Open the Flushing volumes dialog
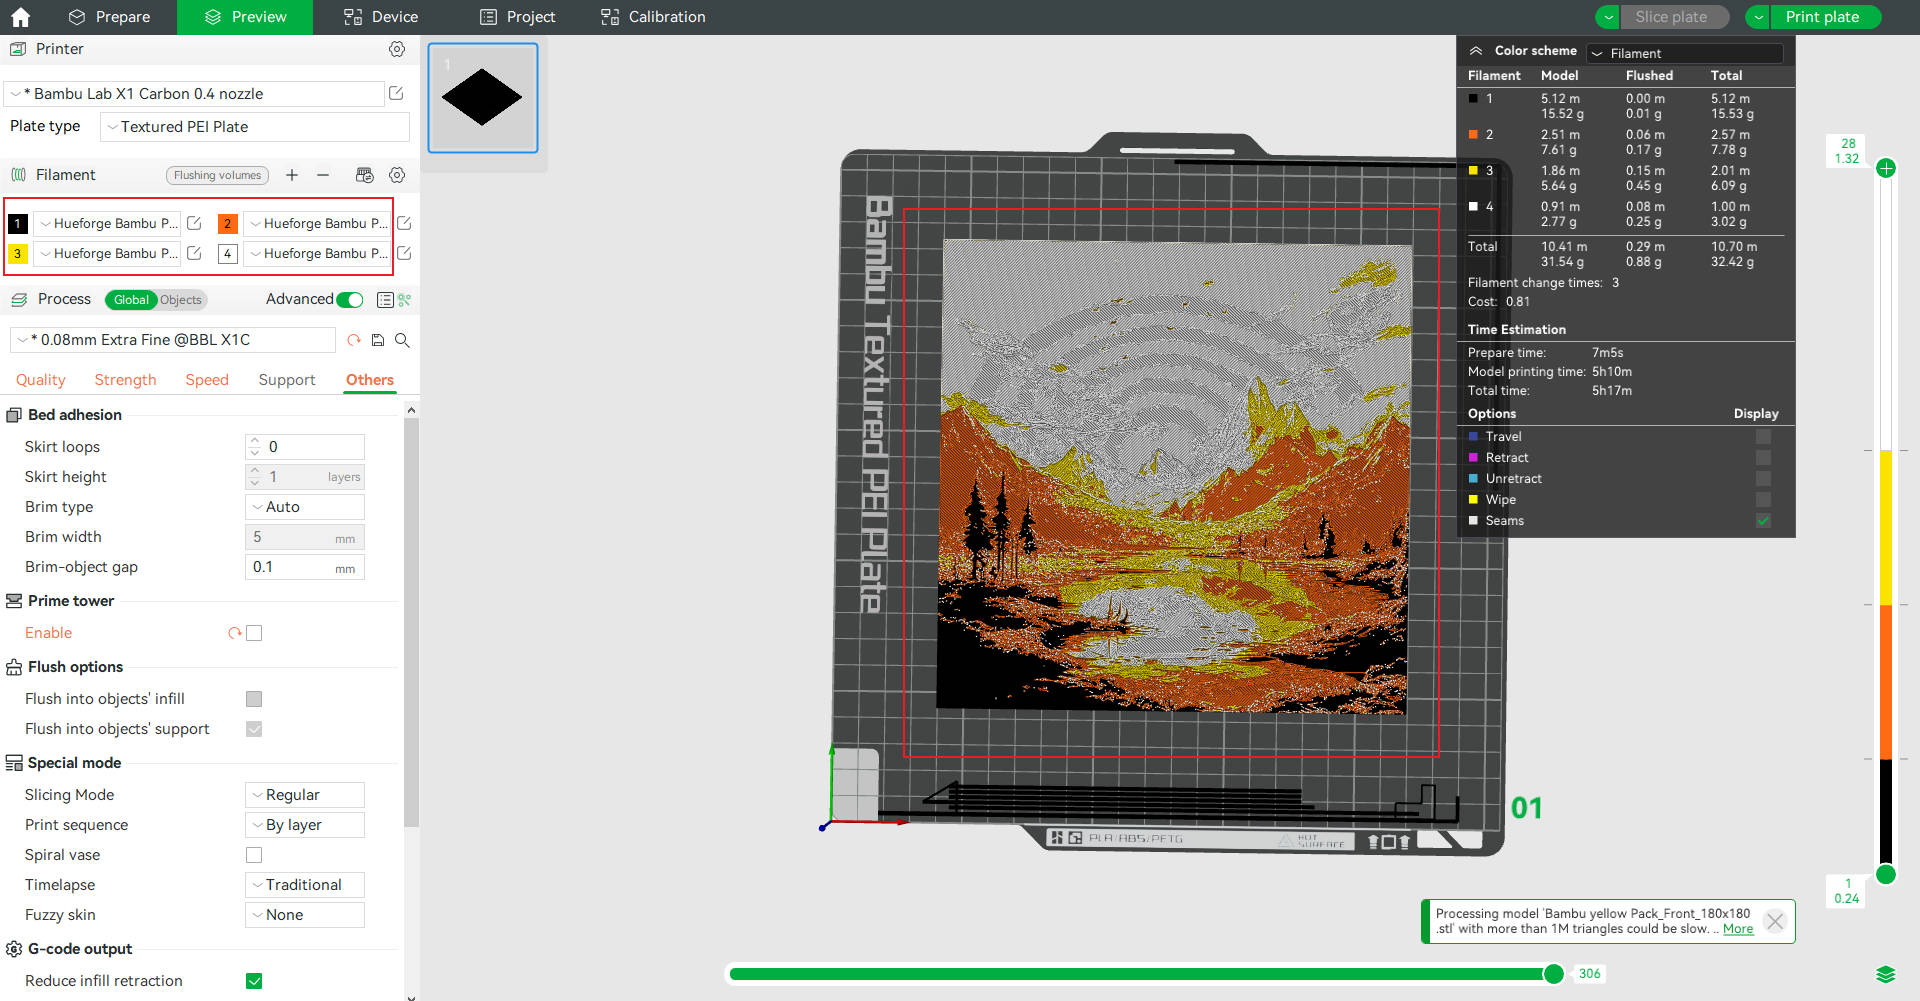 tap(217, 175)
